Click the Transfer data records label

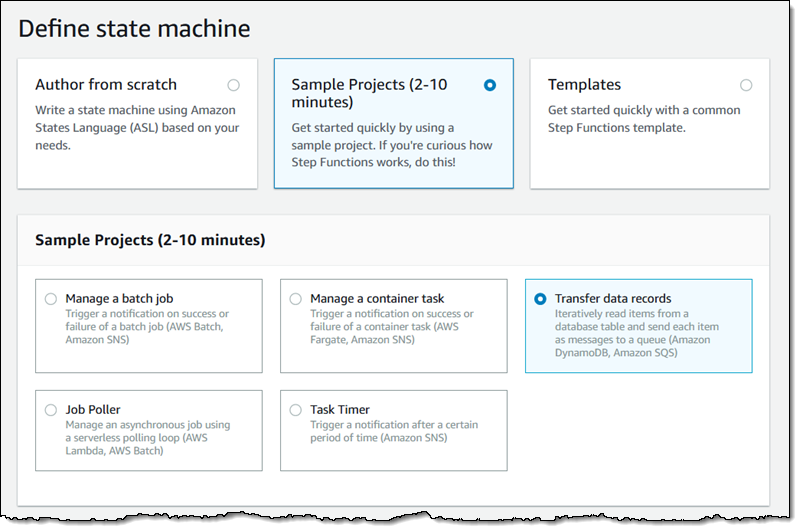pyautogui.click(x=613, y=298)
